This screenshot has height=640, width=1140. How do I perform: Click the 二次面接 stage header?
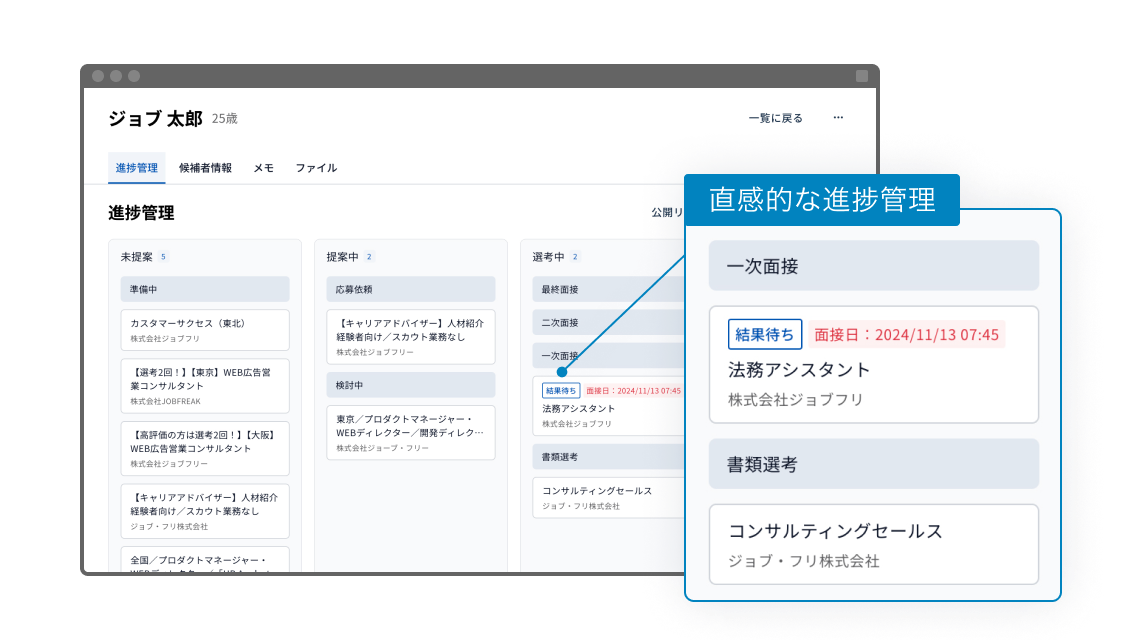pos(609,322)
